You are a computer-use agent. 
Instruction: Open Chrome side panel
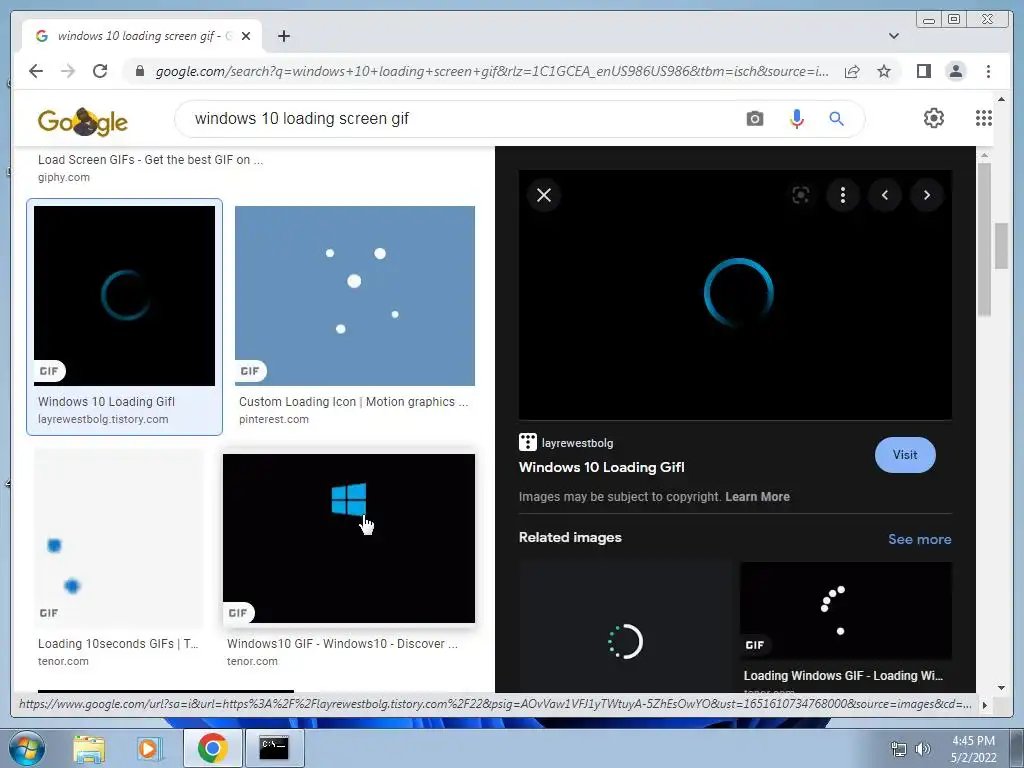point(923,71)
